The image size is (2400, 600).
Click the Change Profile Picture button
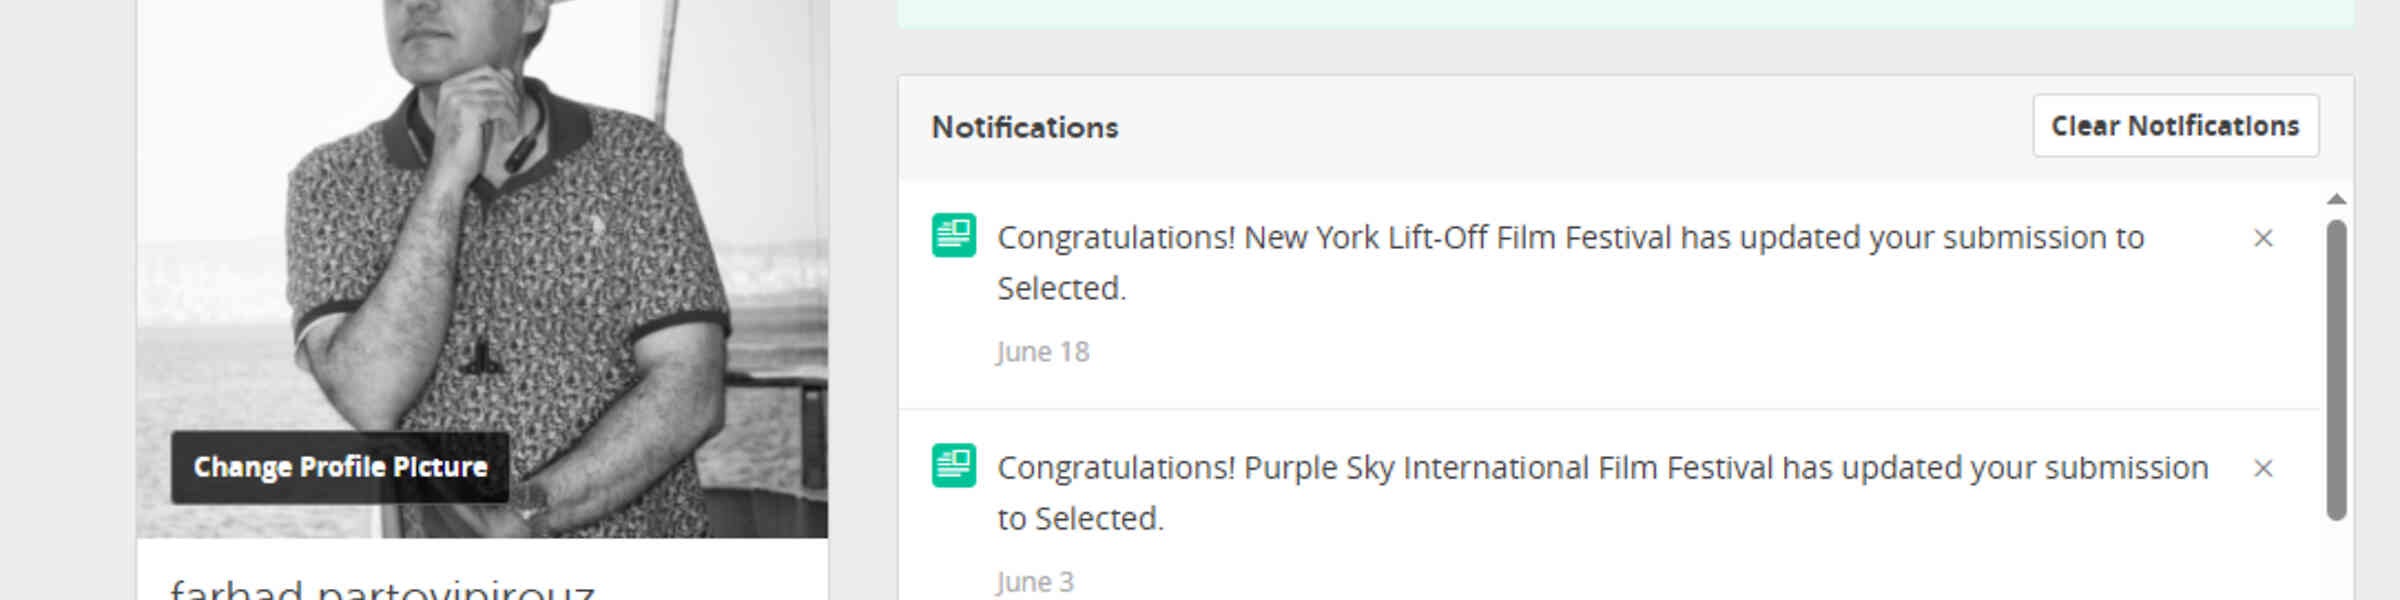340,467
